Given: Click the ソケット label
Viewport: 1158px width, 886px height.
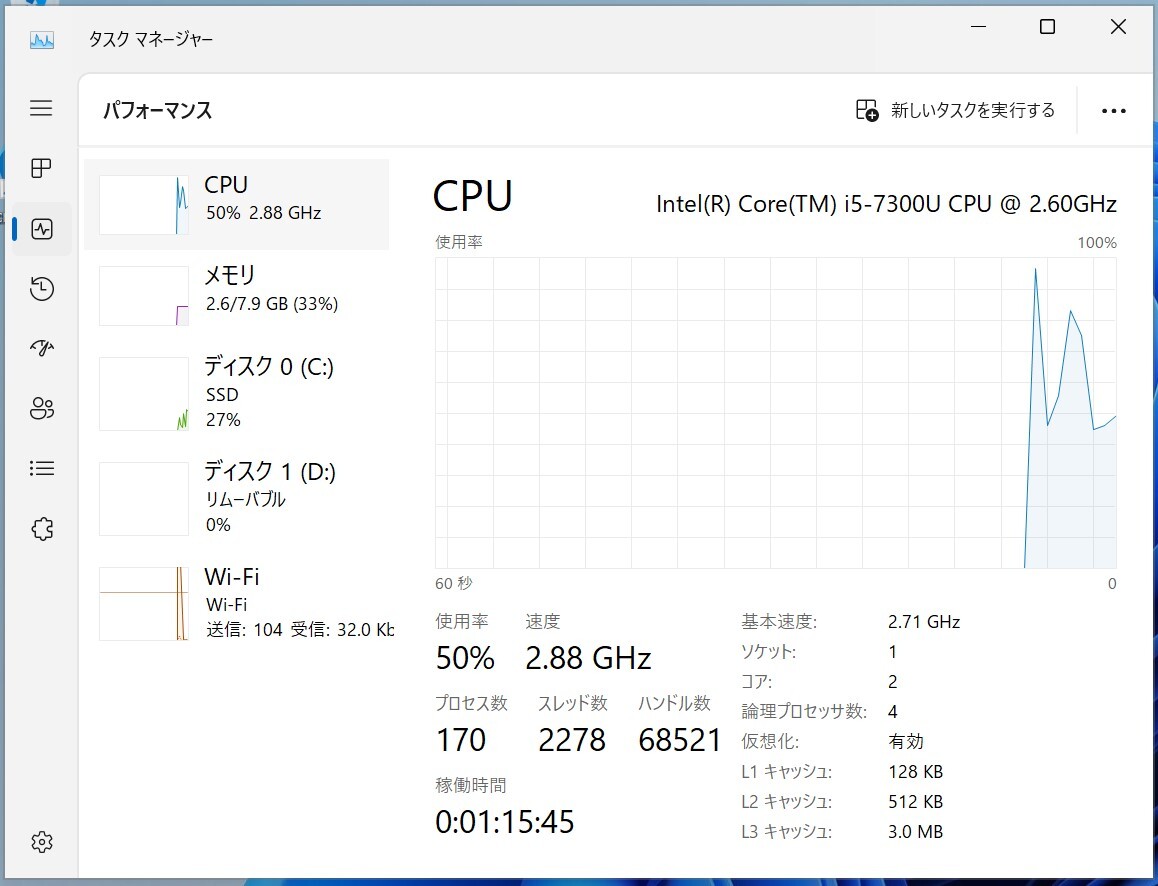Looking at the screenshot, I should [768, 652].
